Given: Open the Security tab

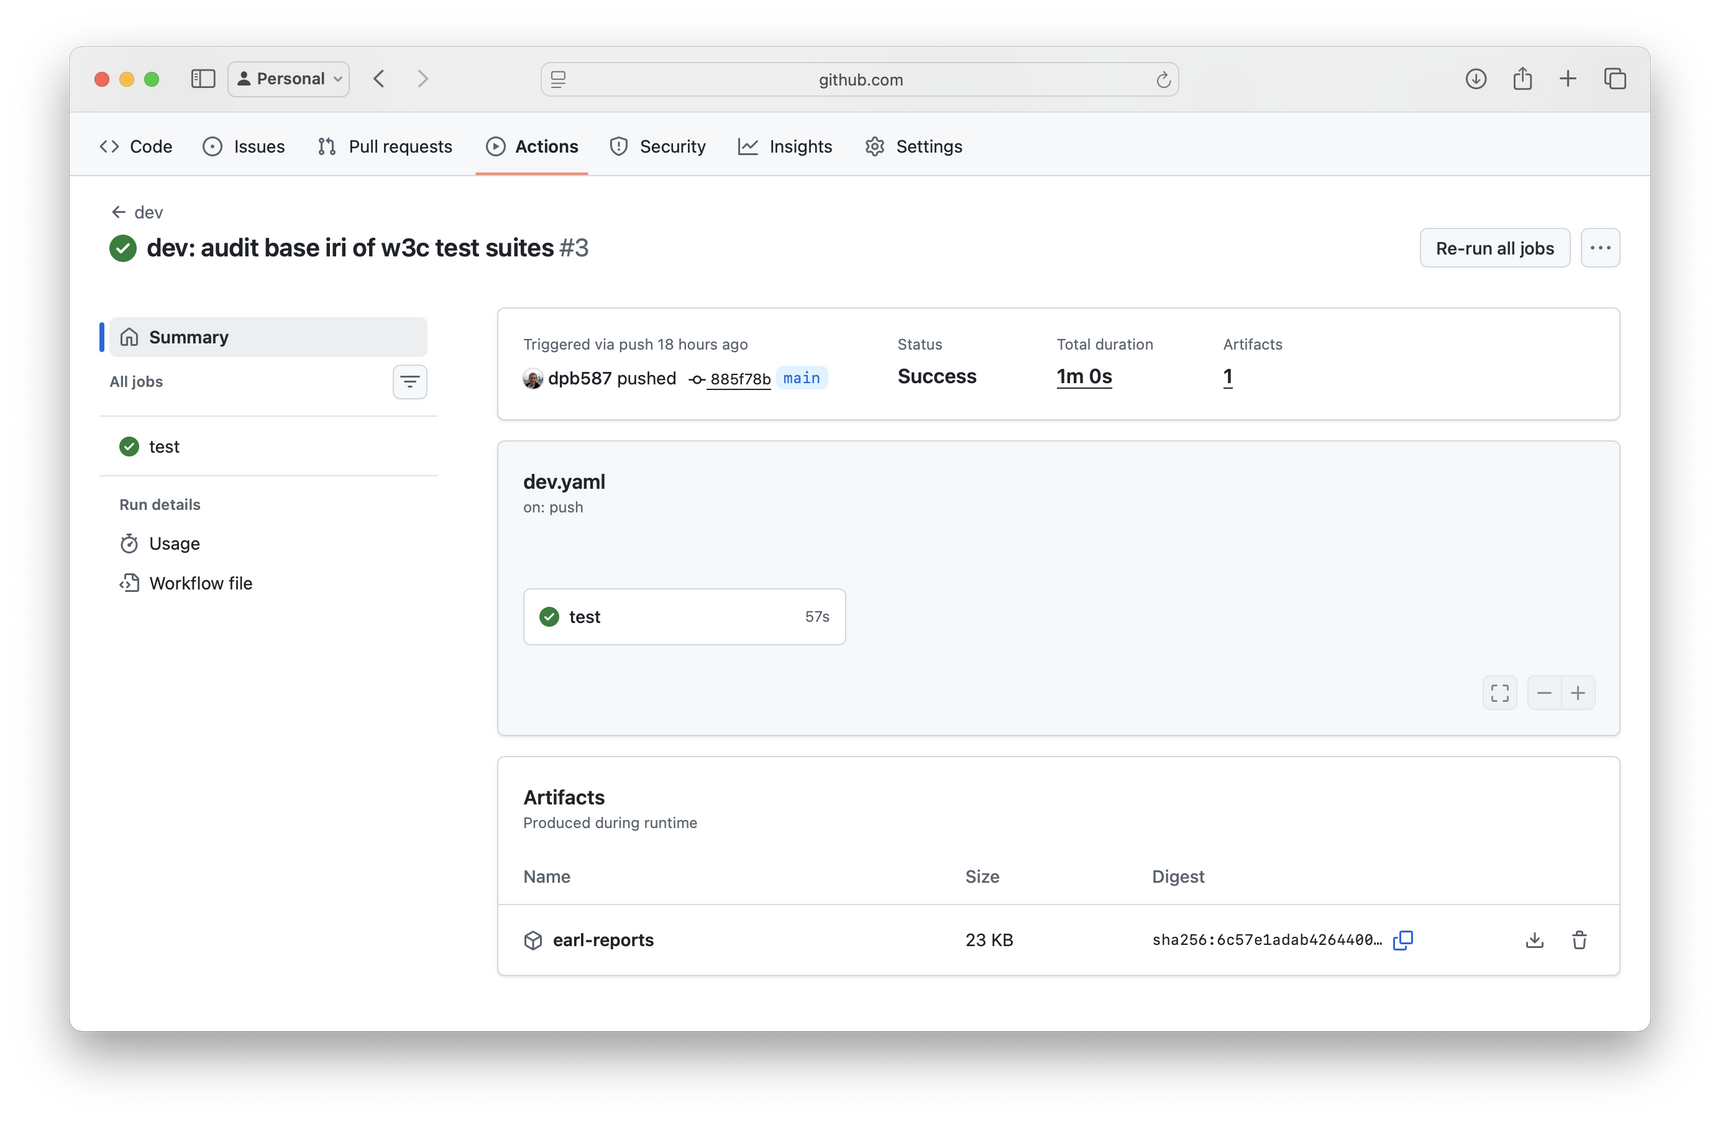Looking at the screenshot, I should coord(657,146).
